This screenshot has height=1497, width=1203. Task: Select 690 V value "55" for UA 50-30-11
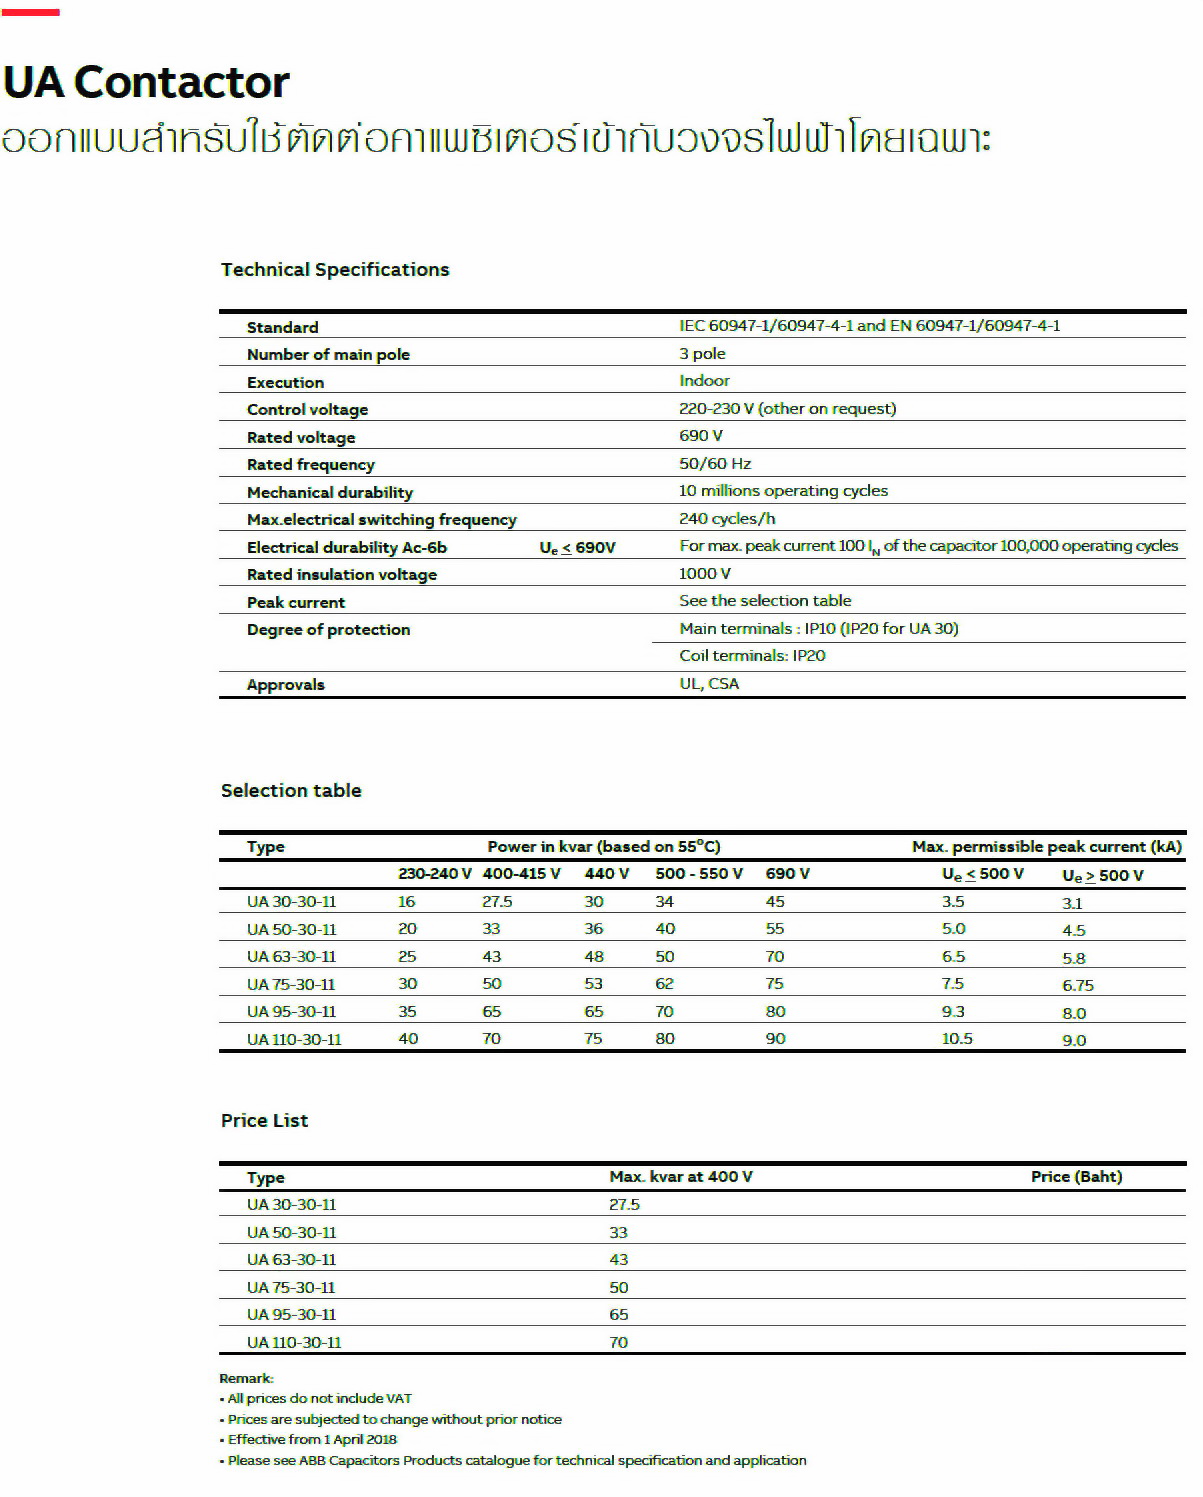(x=775, y=928)
